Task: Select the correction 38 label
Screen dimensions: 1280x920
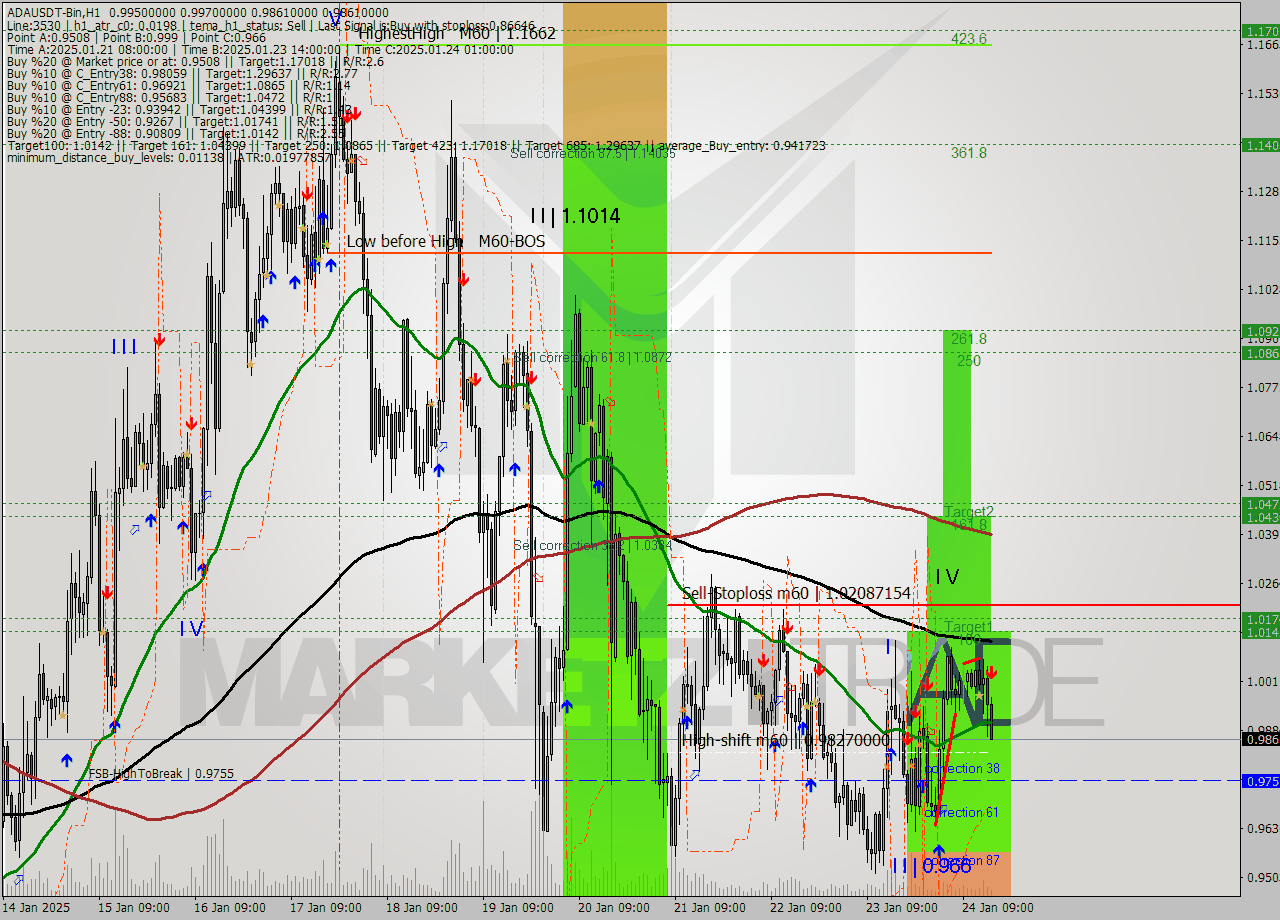Action: tap(962, 768)
